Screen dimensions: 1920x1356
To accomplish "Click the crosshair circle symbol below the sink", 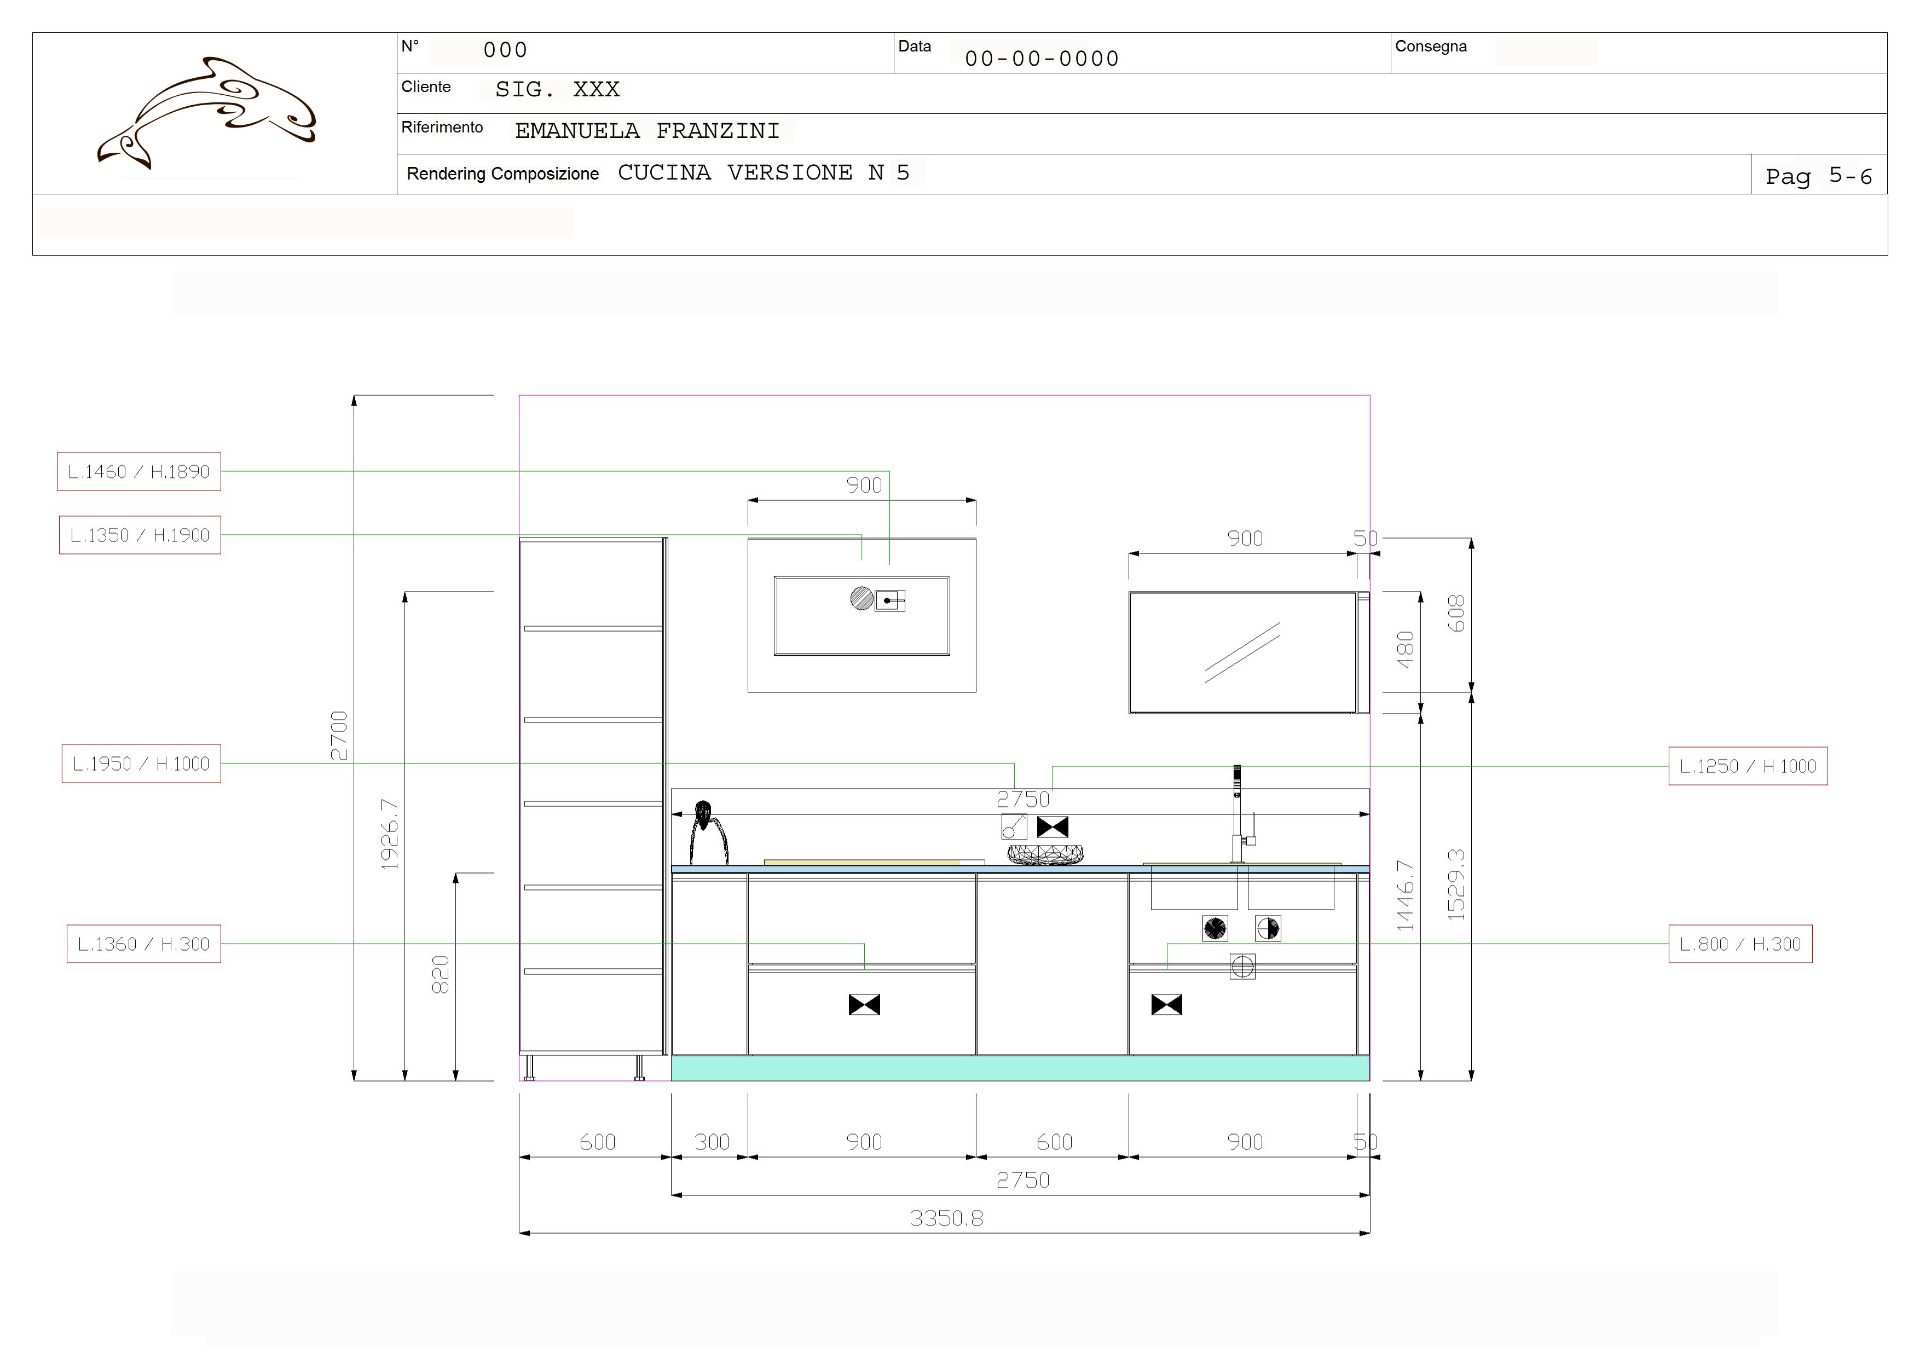I will point(1242,967).
